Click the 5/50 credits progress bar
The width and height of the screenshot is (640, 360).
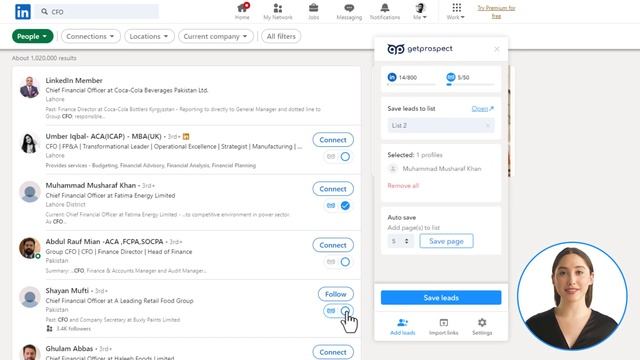click(470, 84)
